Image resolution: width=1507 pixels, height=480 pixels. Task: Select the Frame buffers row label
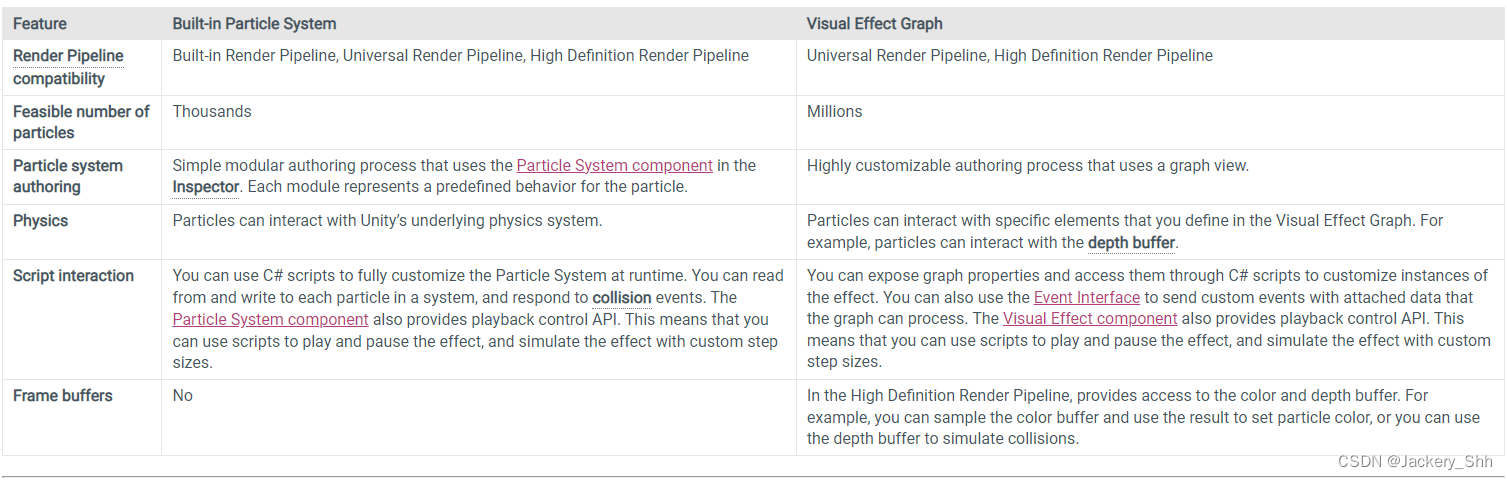point(62,396)
